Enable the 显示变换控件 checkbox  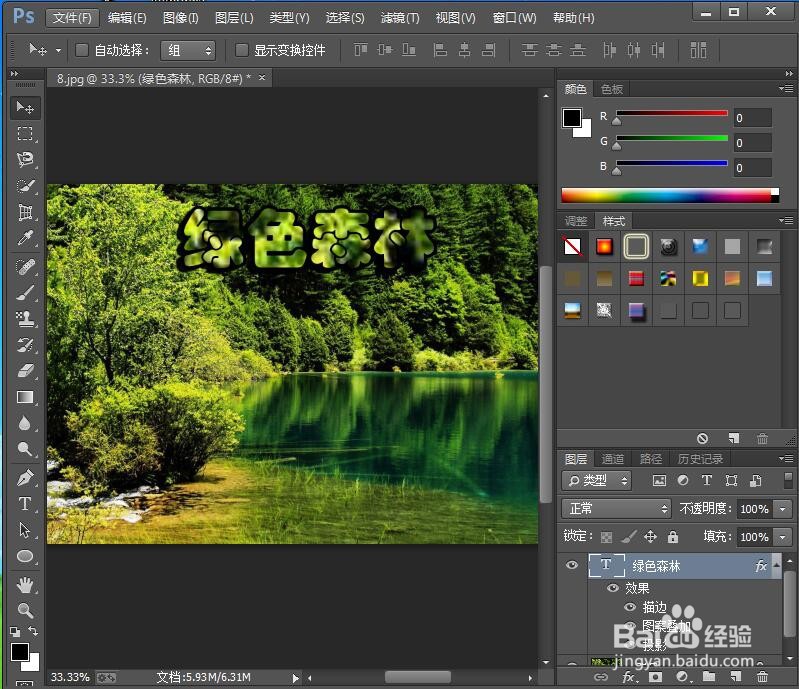(242, 50)
